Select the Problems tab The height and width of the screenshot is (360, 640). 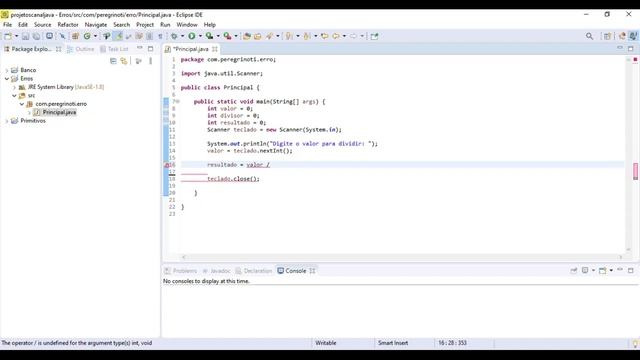pyautogui.click(x=181, y=271)
